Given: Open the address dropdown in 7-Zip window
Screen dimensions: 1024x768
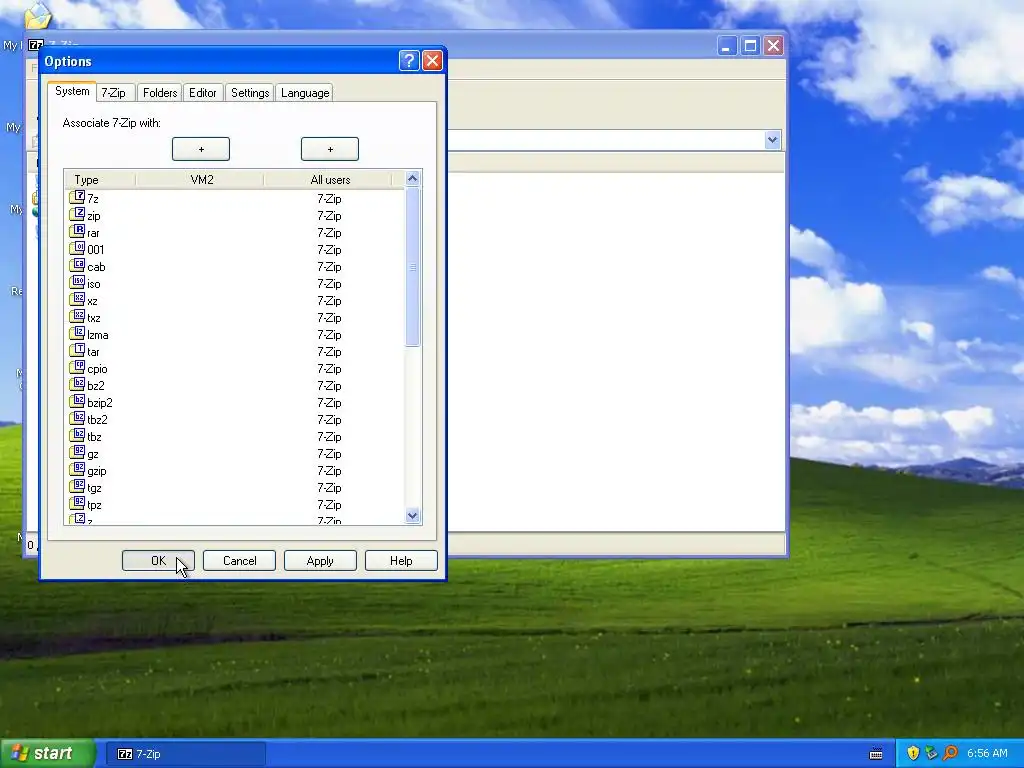Looking at the screenshot, I should pyautogui.click(x=773, y=140).
